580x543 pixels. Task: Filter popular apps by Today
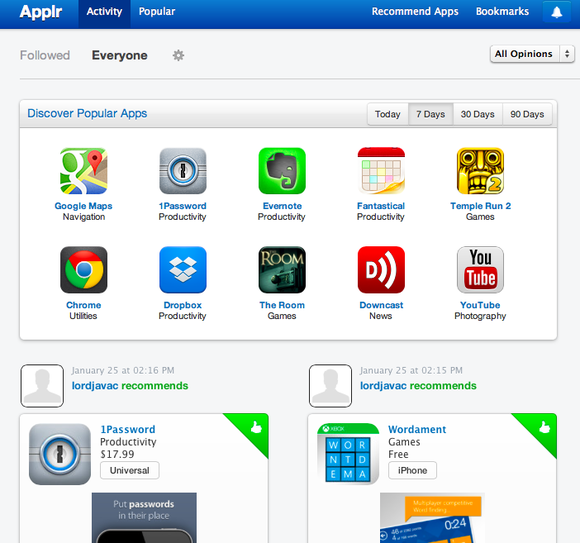pyautogui.click(x=388, y=114)
